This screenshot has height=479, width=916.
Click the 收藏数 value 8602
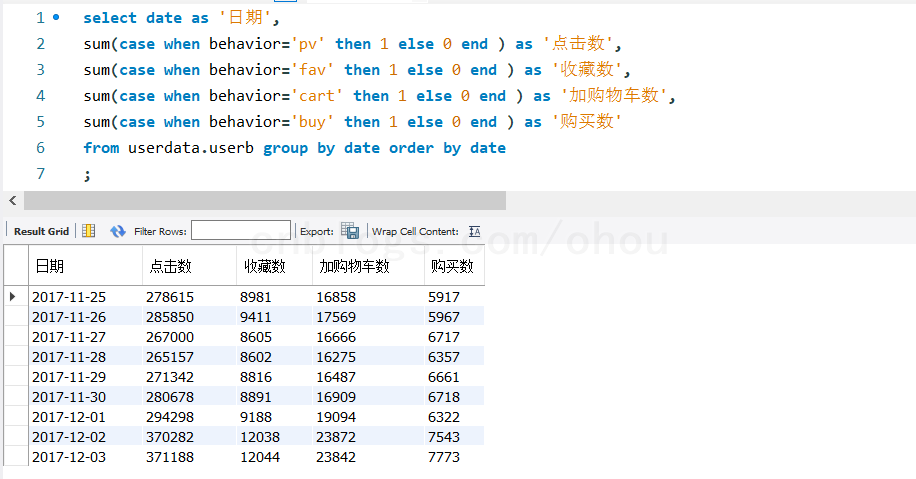[256, 357]
